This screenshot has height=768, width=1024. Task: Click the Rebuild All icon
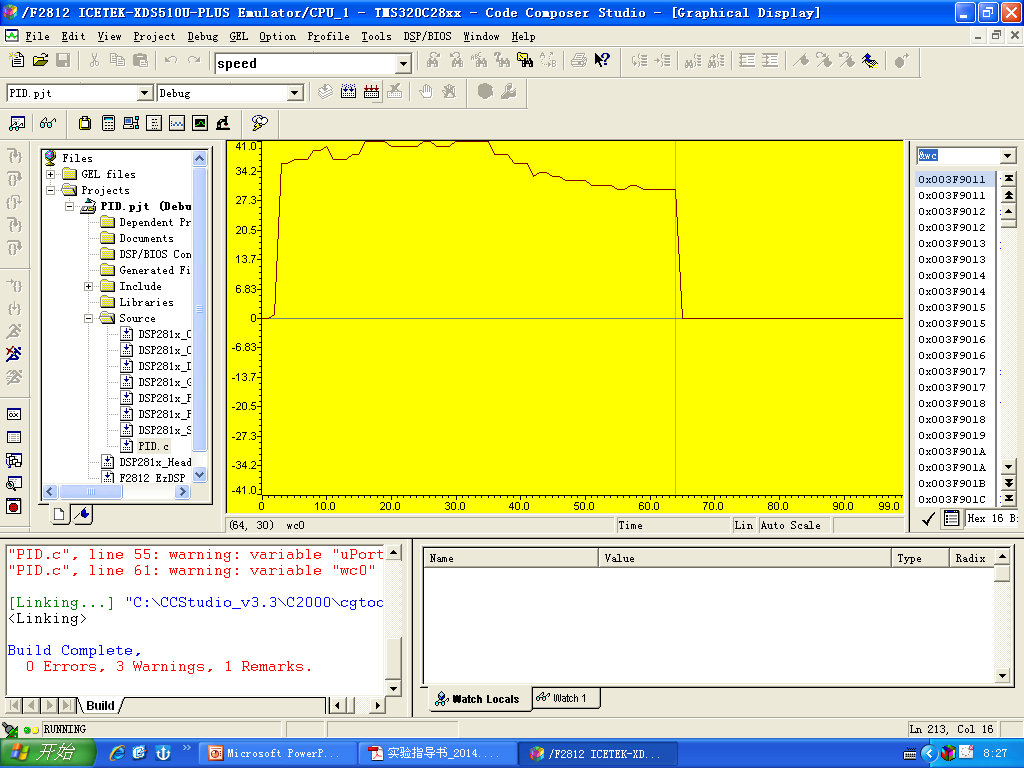point(372,91)
